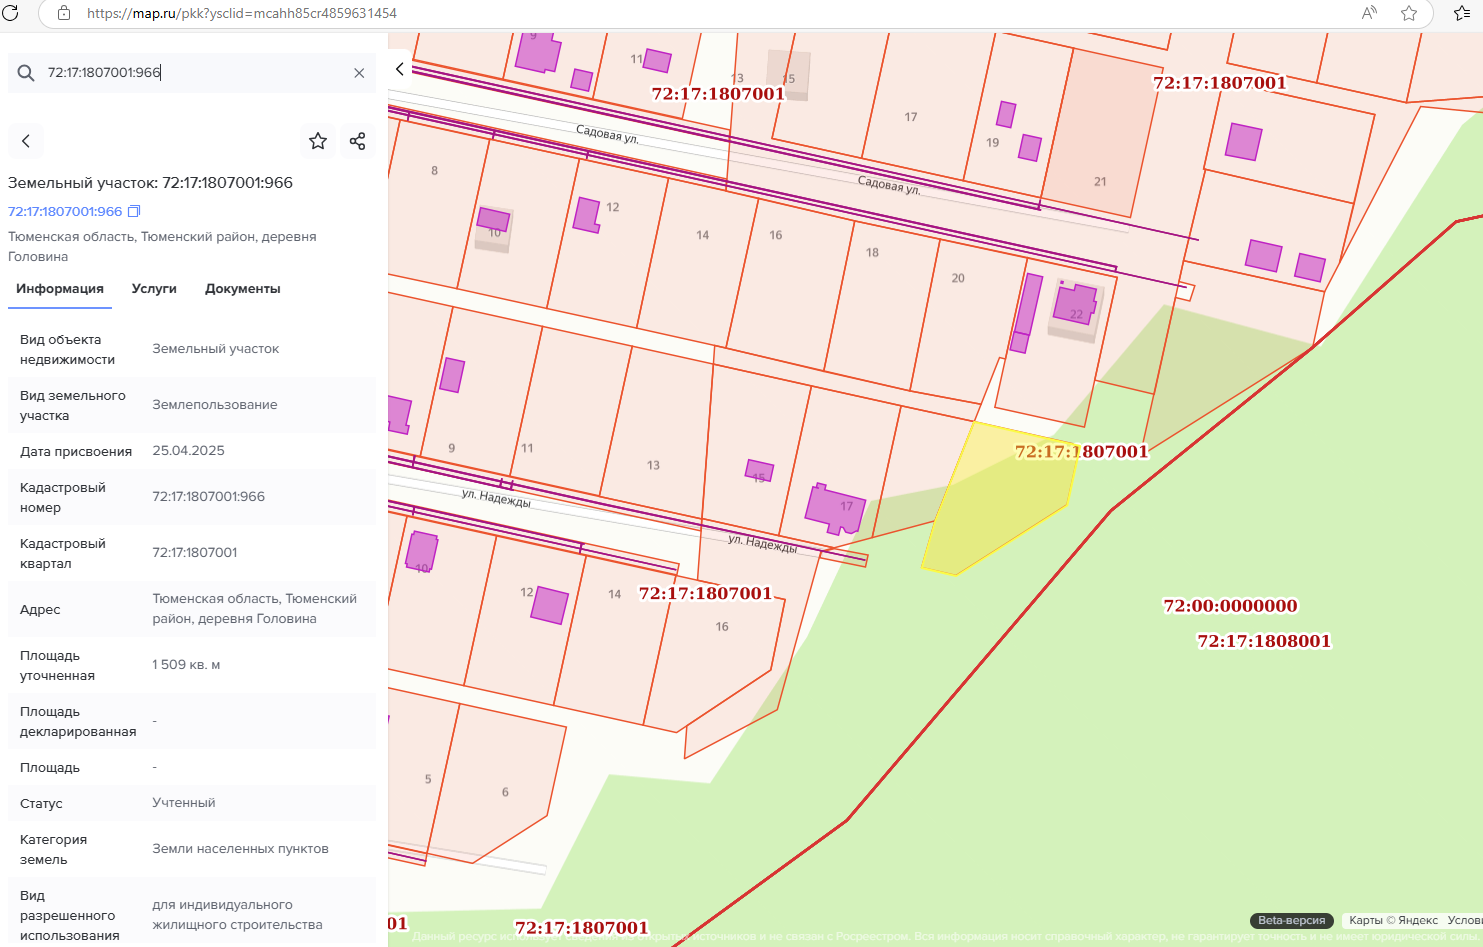Click the browser reload icon
The image size is (1483, 947).
pyautogui.click(x=10, y=13)
